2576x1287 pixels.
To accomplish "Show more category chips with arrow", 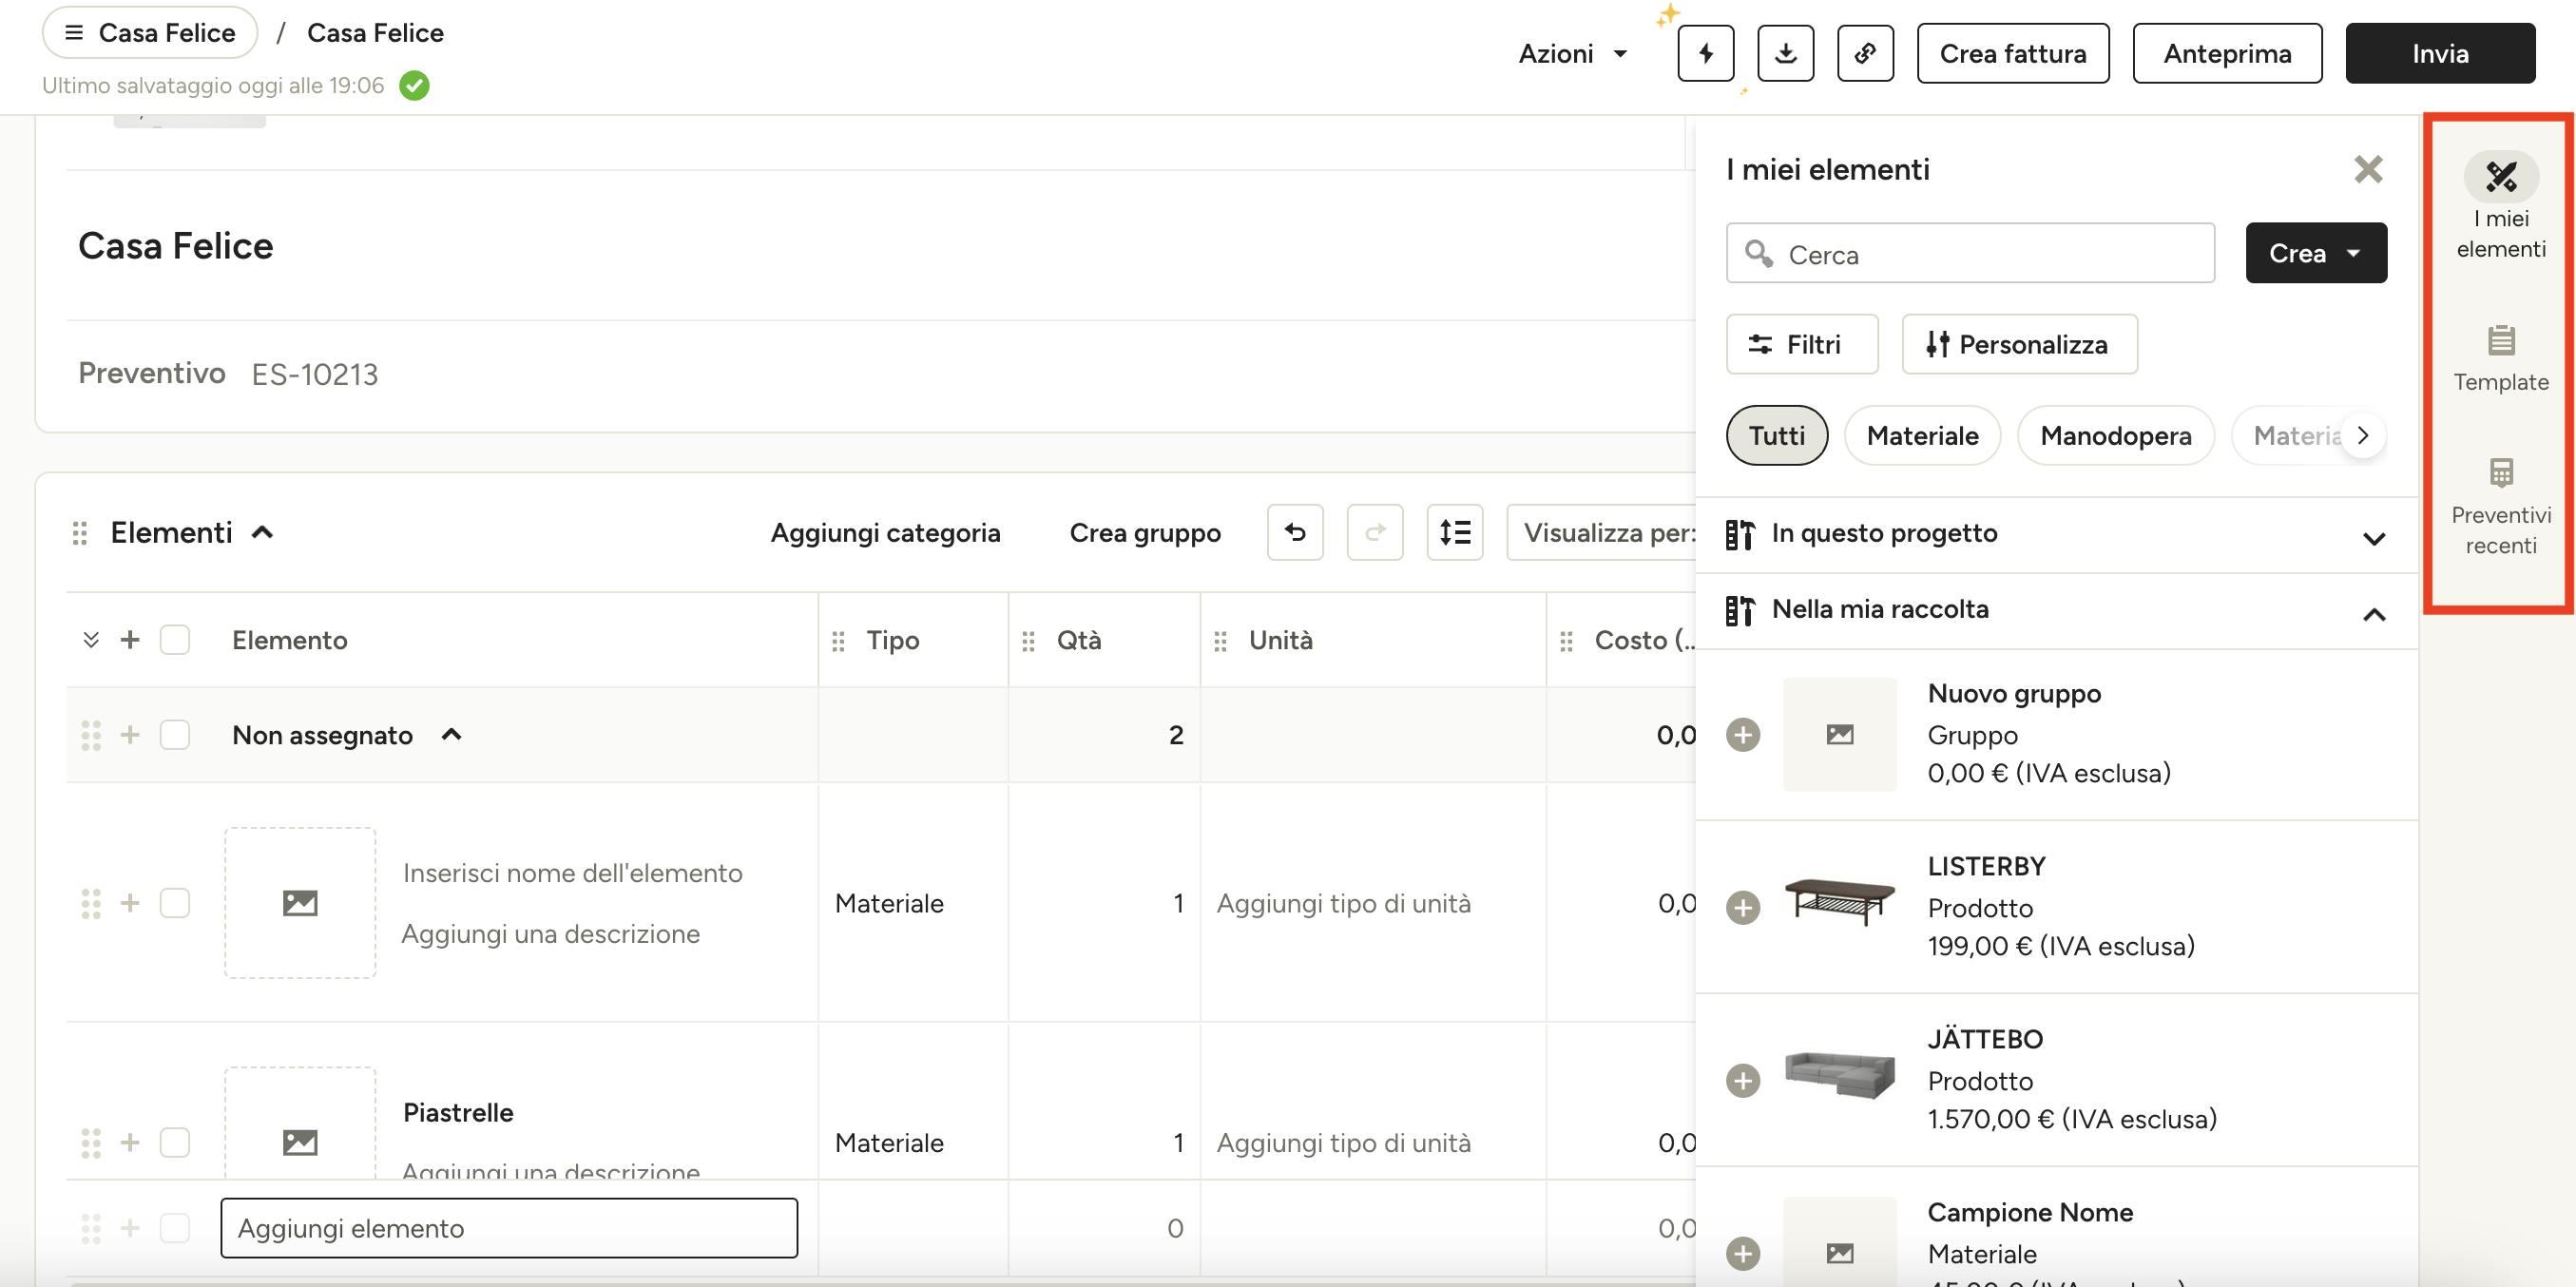I will (x=2363, y=436).
